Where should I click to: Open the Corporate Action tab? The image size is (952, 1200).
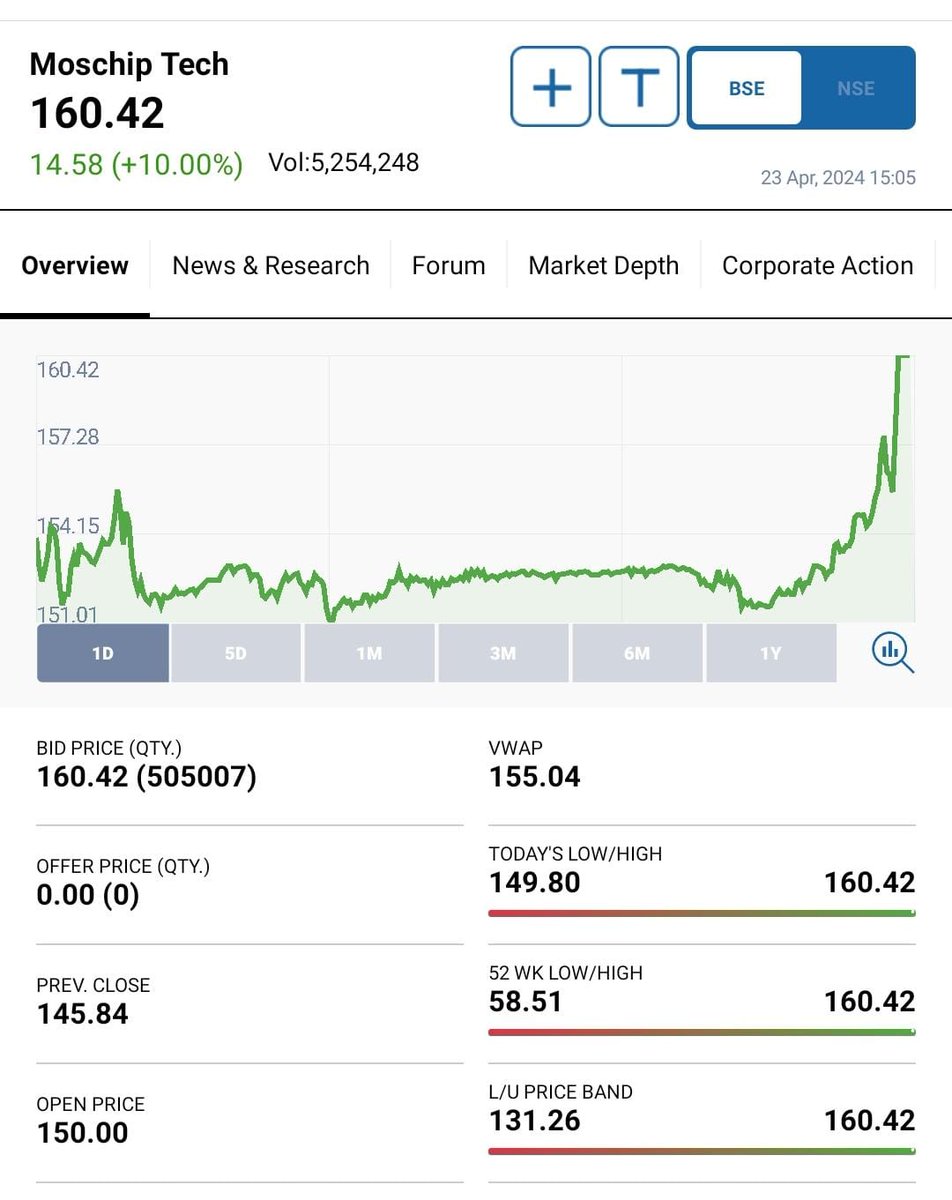click(818, 266)
